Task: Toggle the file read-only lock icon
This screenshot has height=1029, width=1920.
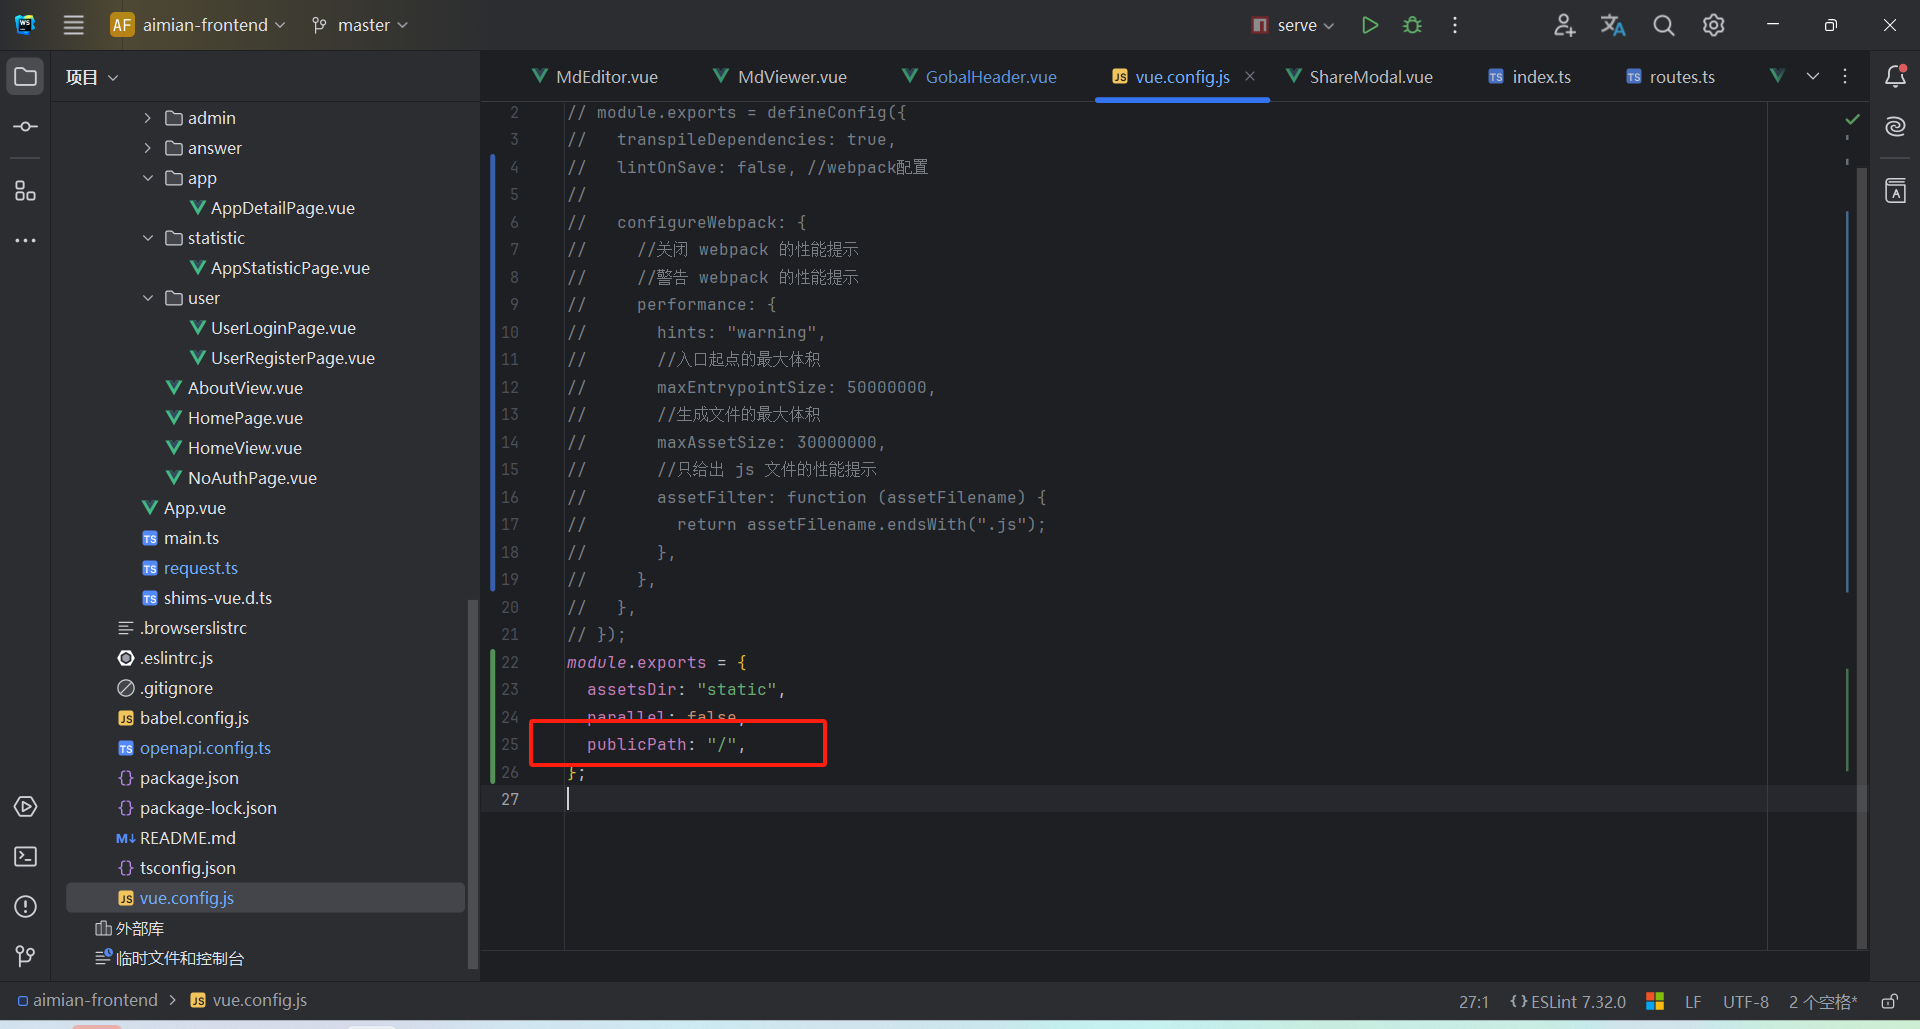Action: click(1889, 1001)
